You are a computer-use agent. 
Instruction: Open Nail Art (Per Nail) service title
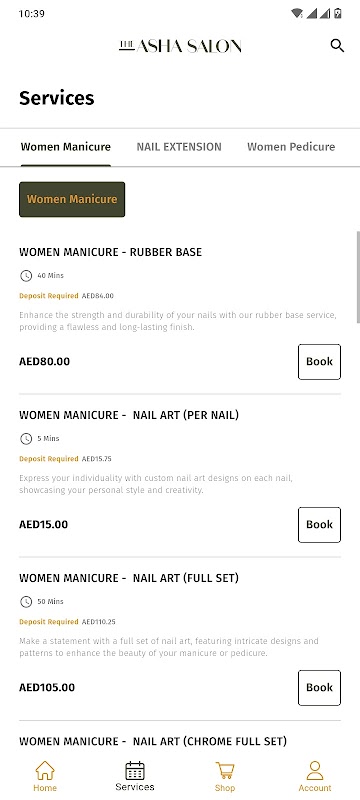pyautogui.click(x=129, y=415)
